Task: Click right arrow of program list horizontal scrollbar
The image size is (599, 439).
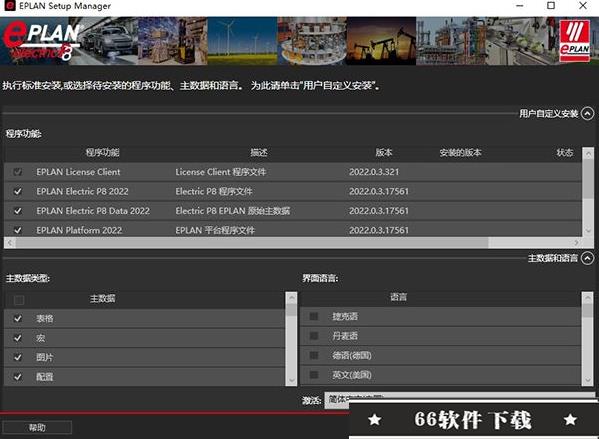Action: click(576, 243)
